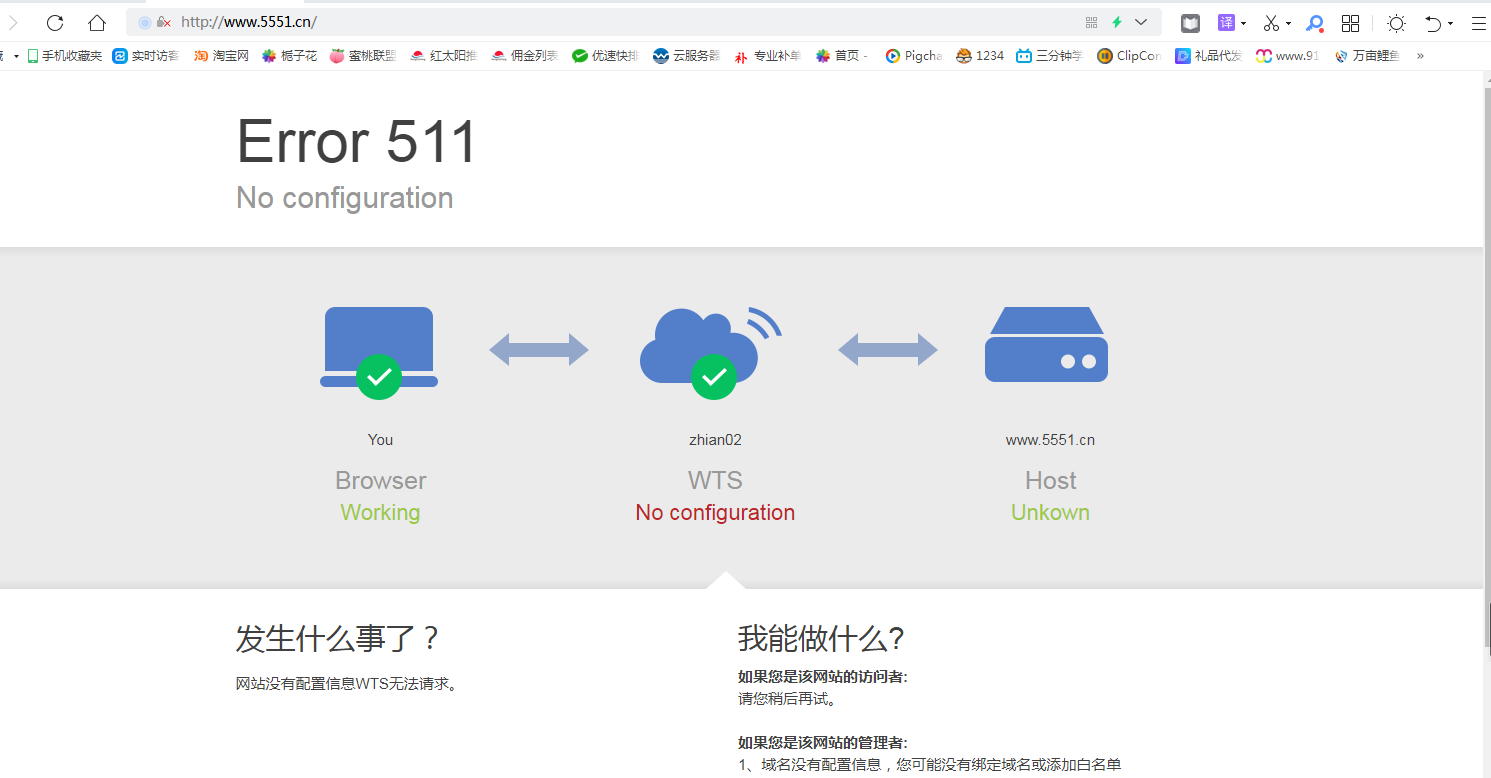Click the apps grid icon in toolbar
The image size is (1491, 778).
pos(1351,22)
